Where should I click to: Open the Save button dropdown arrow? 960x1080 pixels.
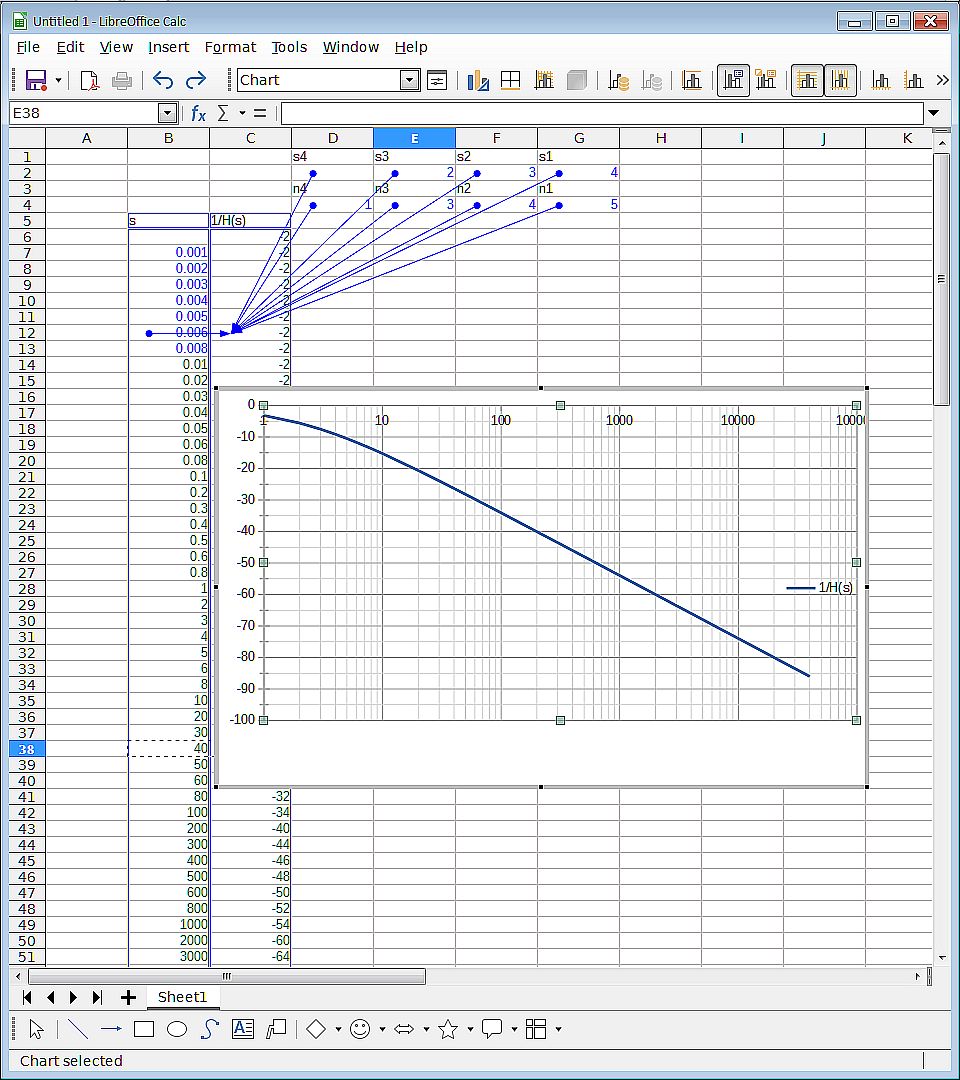pos(59,81)
